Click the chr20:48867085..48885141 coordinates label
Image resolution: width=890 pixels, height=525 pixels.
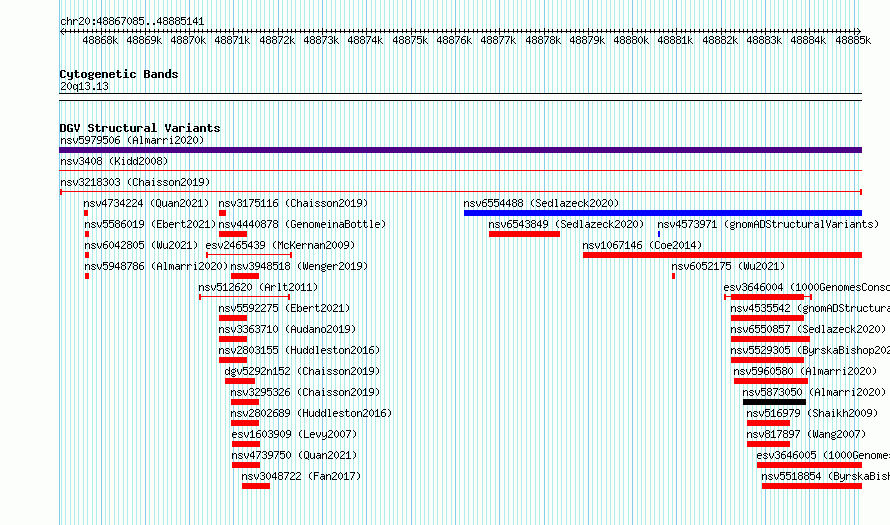click(132, 21)
